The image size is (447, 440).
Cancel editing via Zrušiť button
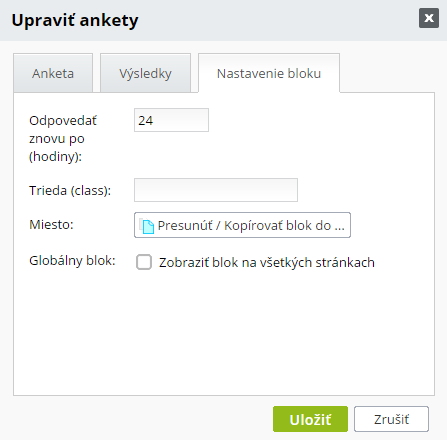tap(391, 419)
